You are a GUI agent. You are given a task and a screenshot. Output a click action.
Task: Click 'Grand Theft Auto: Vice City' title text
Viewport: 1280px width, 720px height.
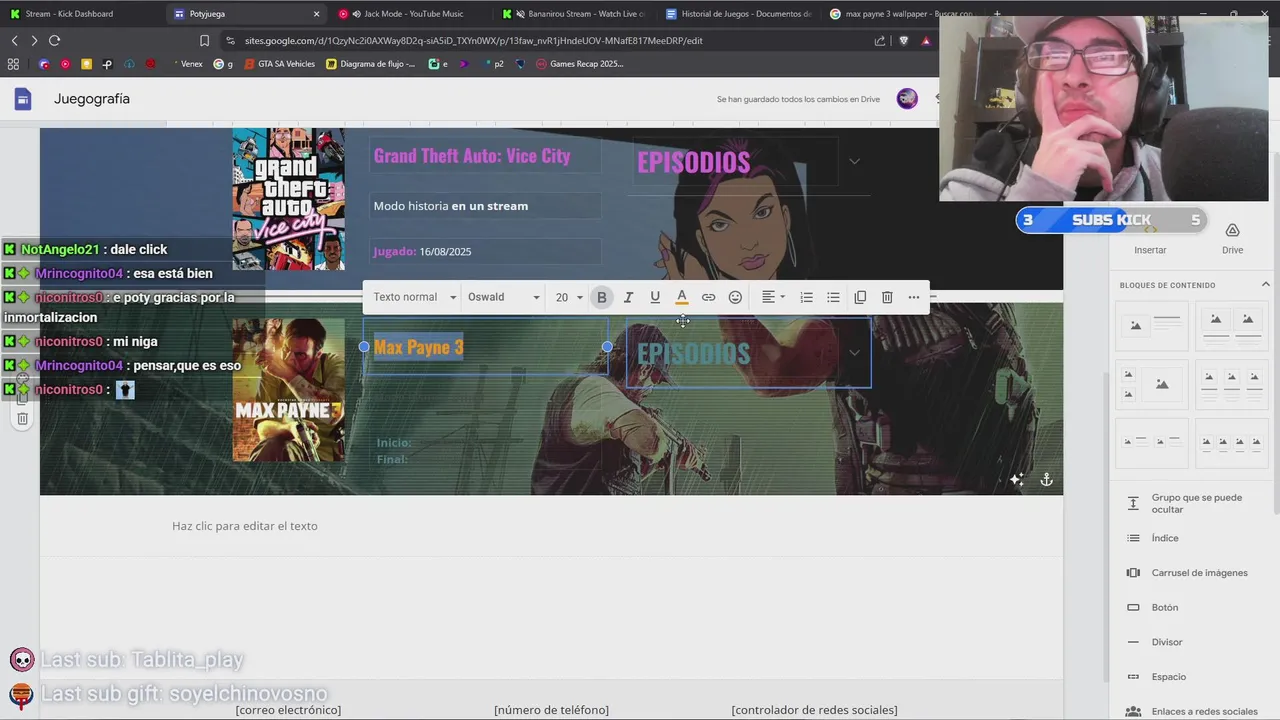pos(472,156)
